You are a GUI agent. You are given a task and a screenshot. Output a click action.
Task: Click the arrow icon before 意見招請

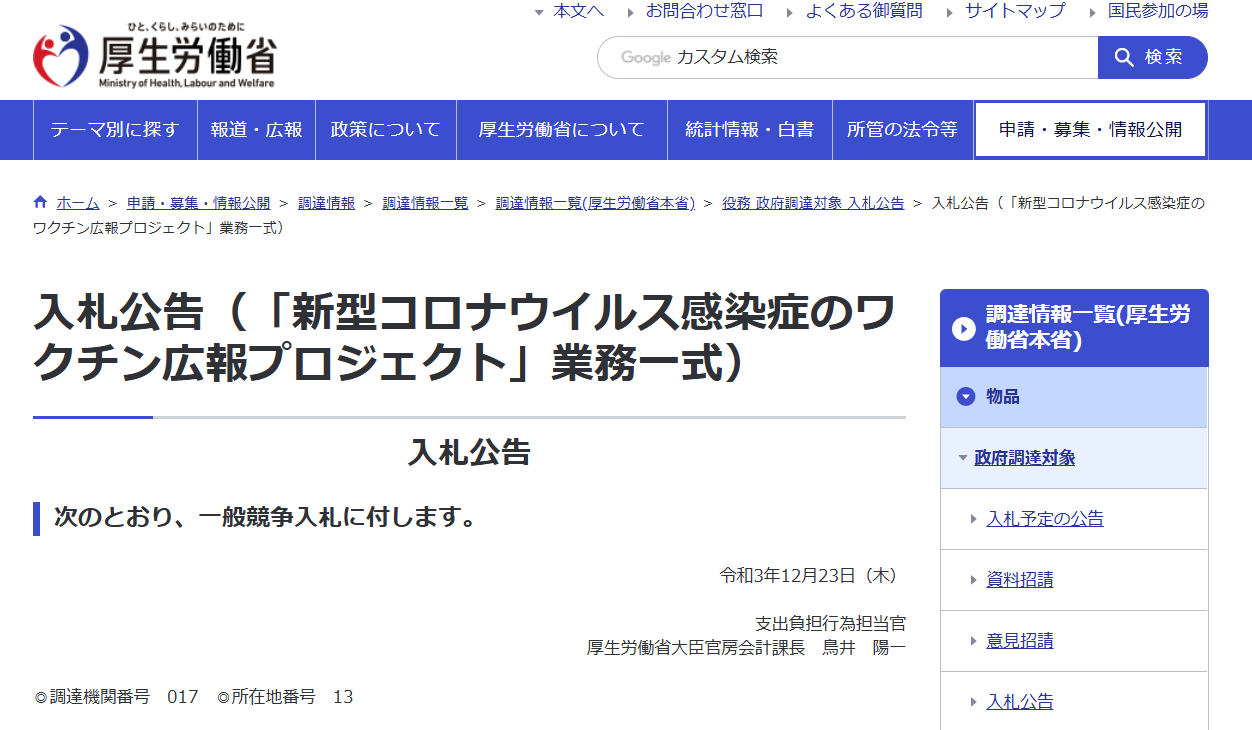(x=974, y=641)
